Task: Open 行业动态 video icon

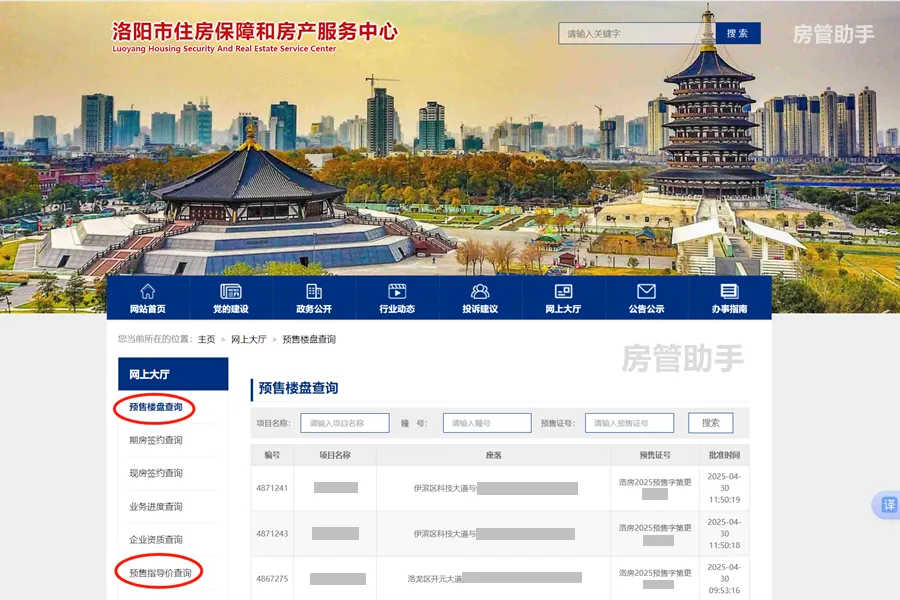Action: point(397,291)
